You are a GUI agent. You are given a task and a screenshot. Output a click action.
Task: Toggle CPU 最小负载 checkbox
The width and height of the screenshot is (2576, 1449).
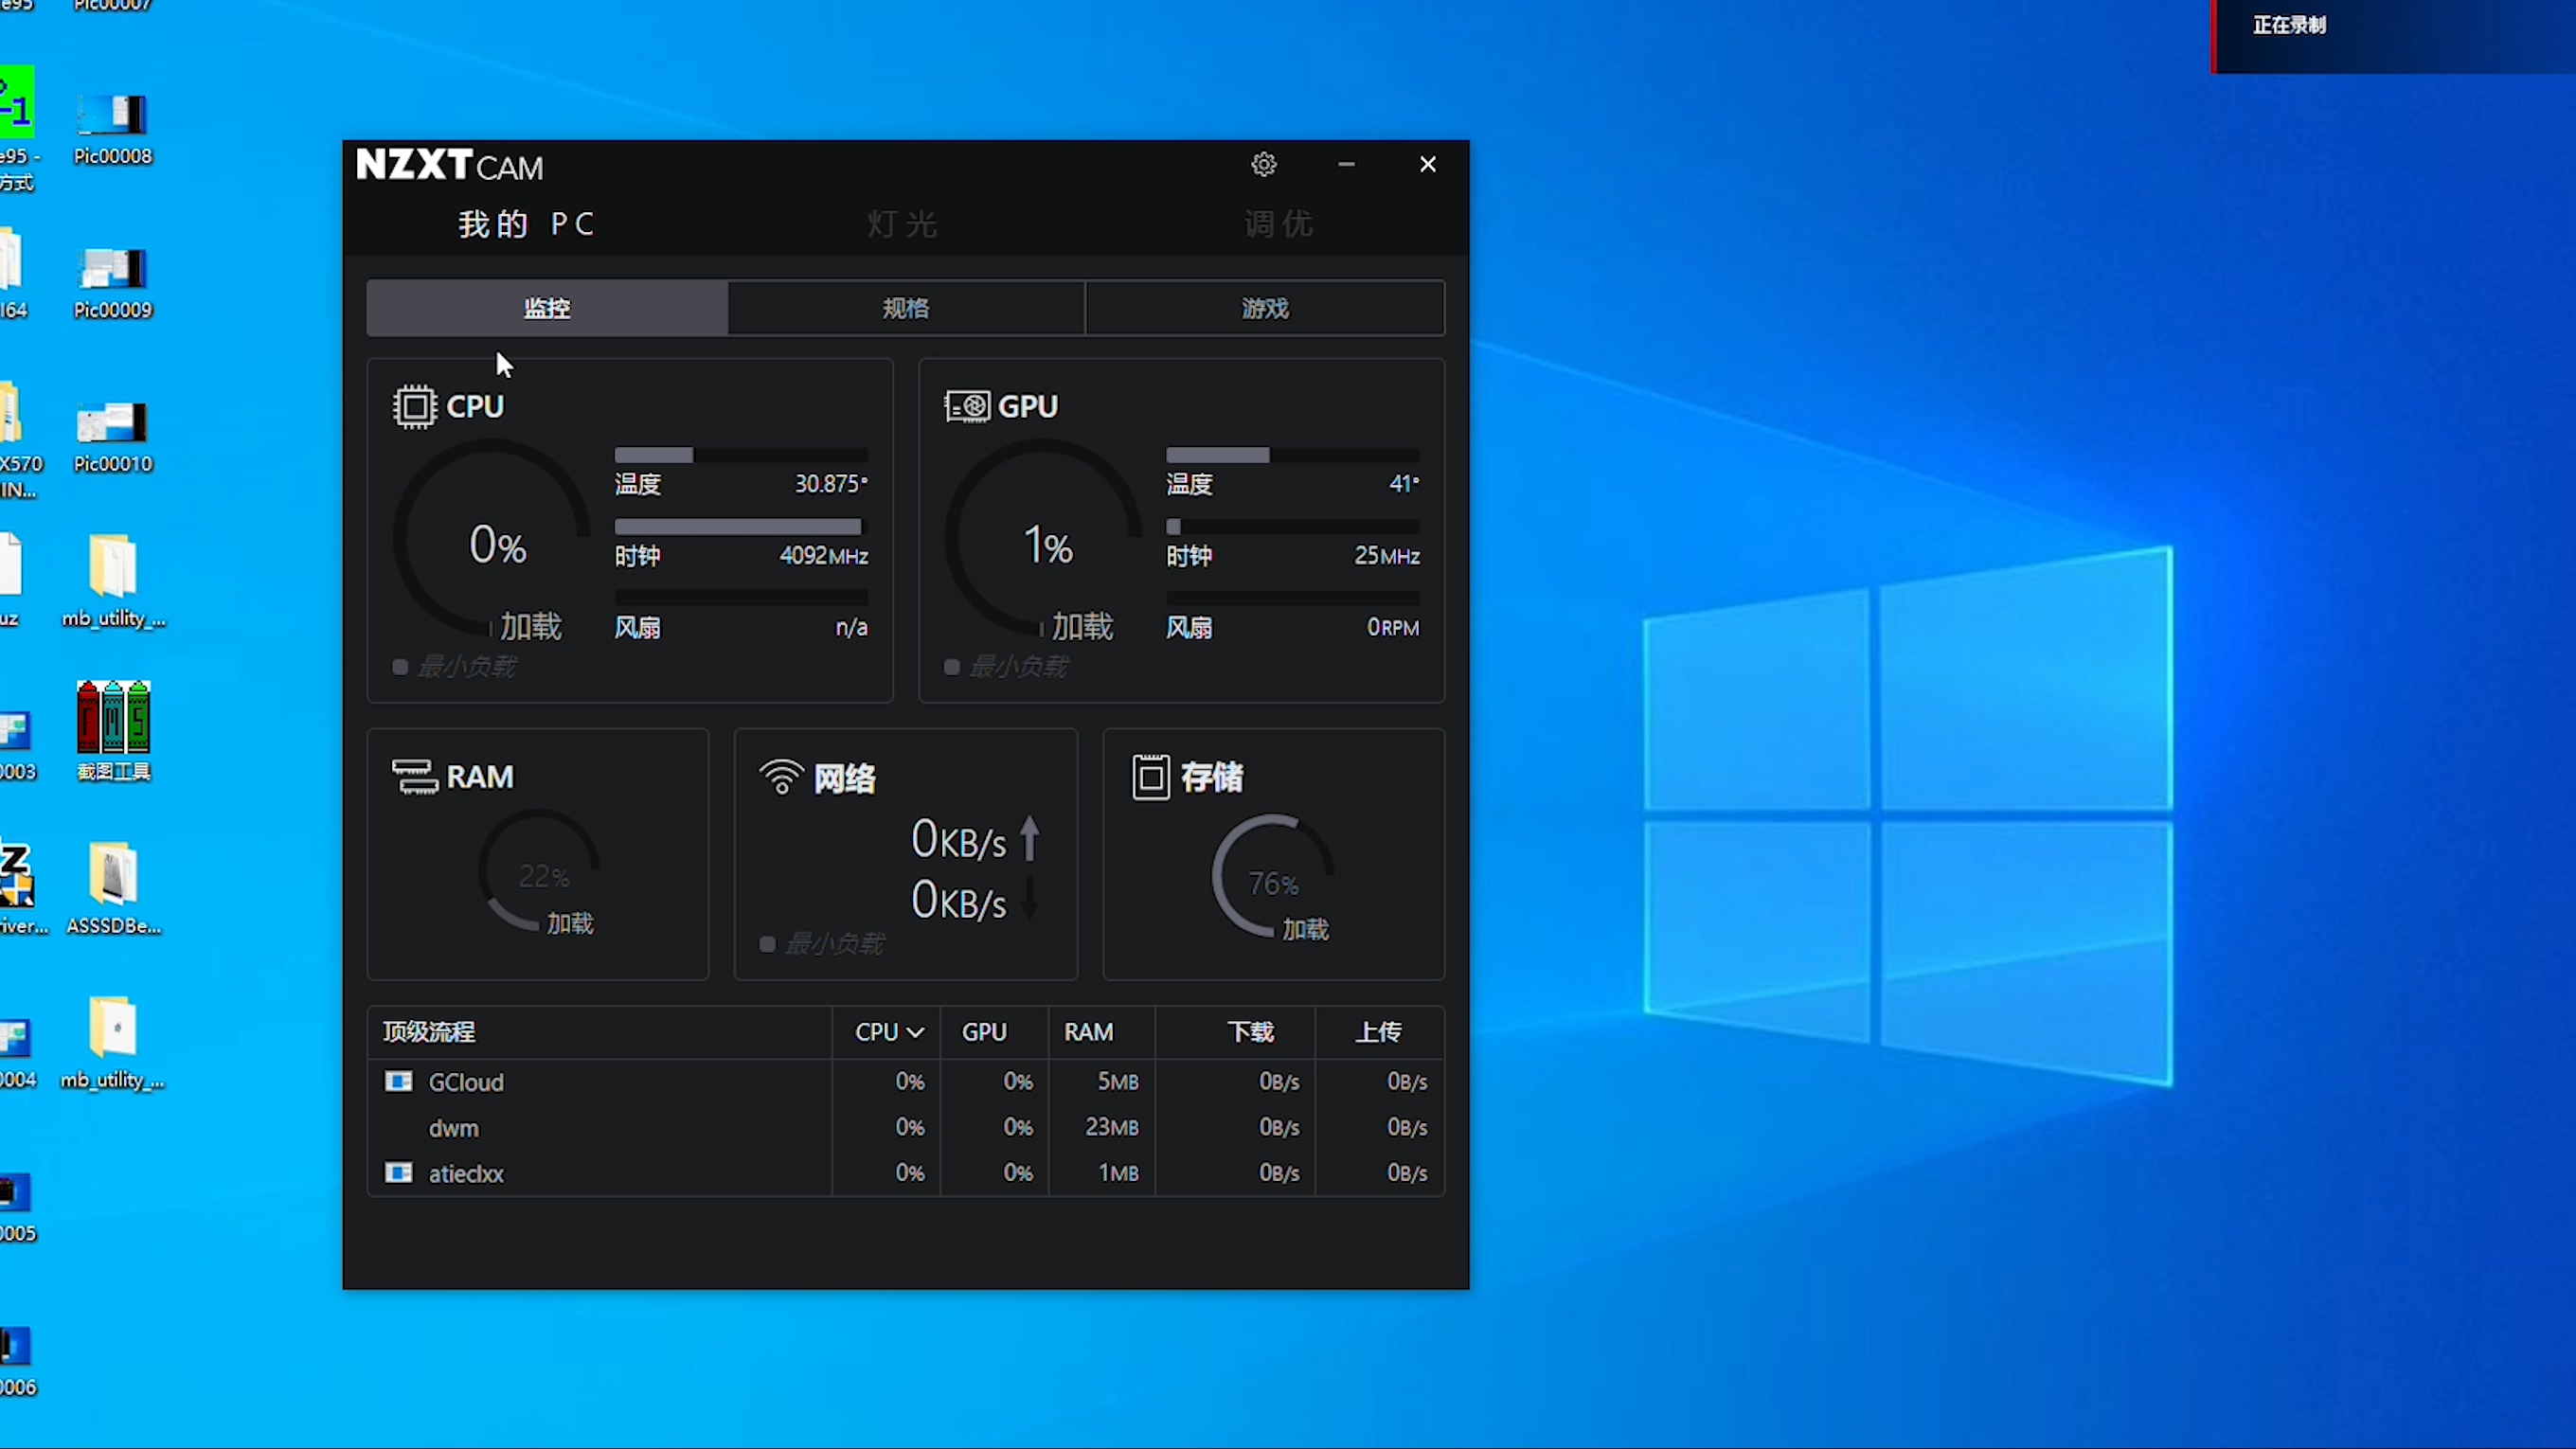[x=400, y=667]
